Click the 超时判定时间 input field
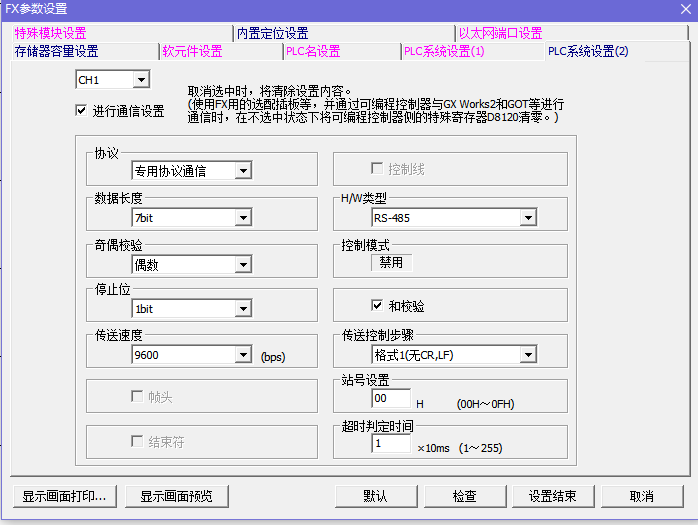This screenshot has width=698, height=525. 390,443
